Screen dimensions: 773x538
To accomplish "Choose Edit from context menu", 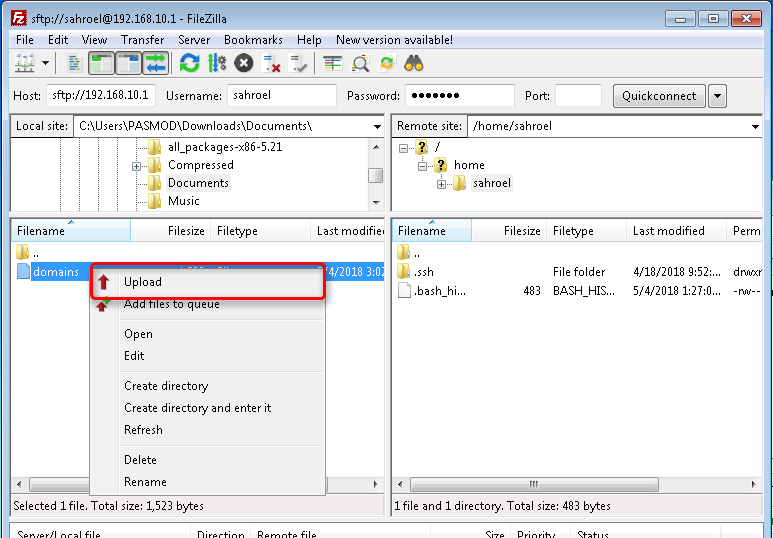I will 208,356.
